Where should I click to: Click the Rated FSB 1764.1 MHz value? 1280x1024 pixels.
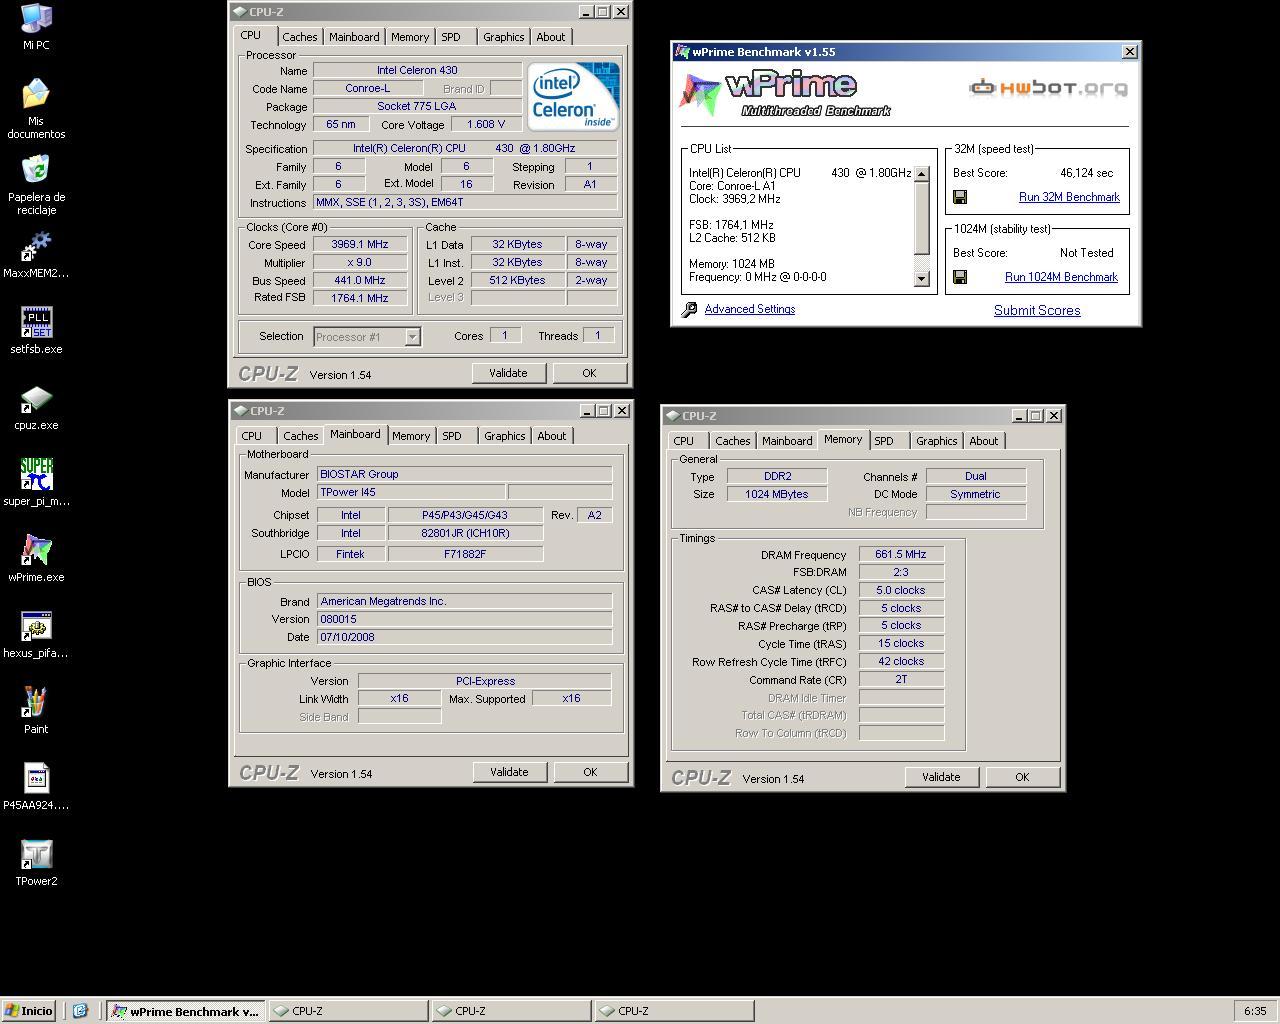360,298
